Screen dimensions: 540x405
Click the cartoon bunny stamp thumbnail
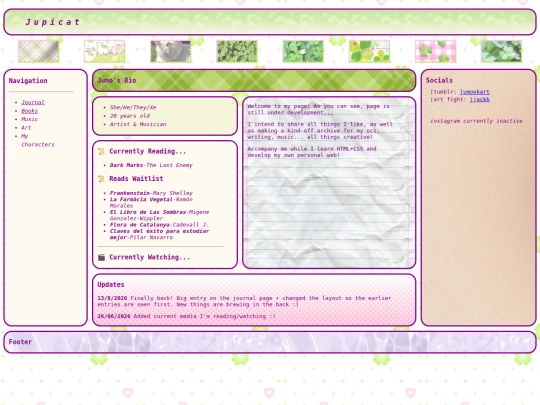[104, 51]
